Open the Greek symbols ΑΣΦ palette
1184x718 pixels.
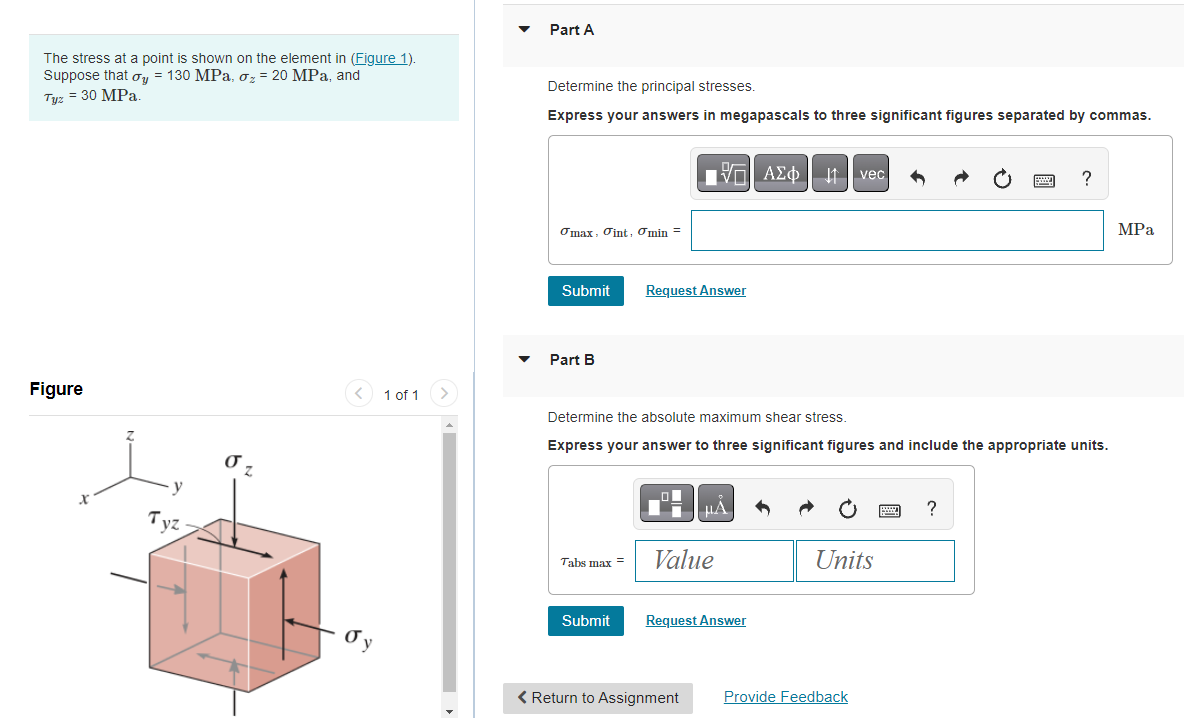point(781,172)
